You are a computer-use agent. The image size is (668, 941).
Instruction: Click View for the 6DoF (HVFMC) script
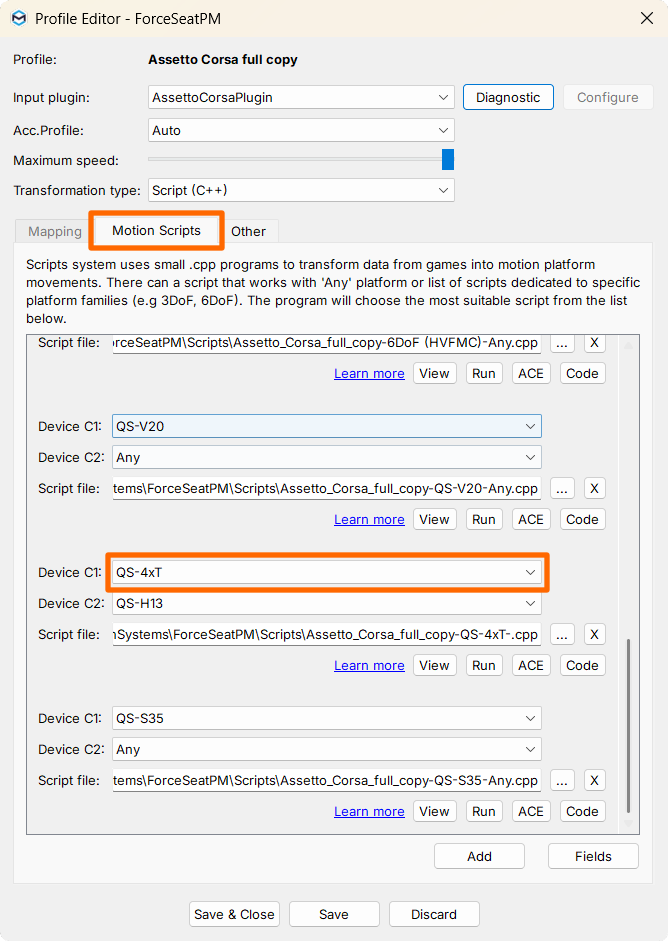point(435,373)
